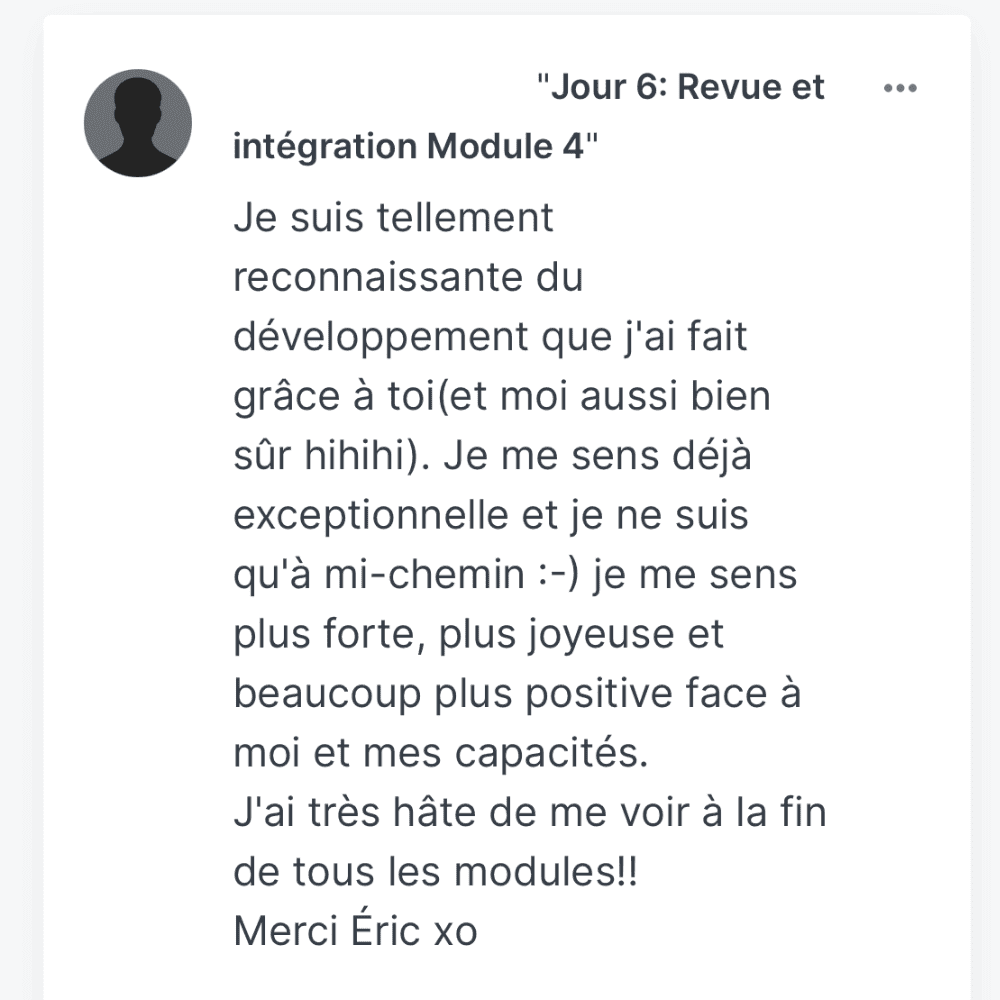Click the "intégration Module 4" title text
Image resolution: width=1000 pixels, height=1000 pixels.
(x=408, y=146)
